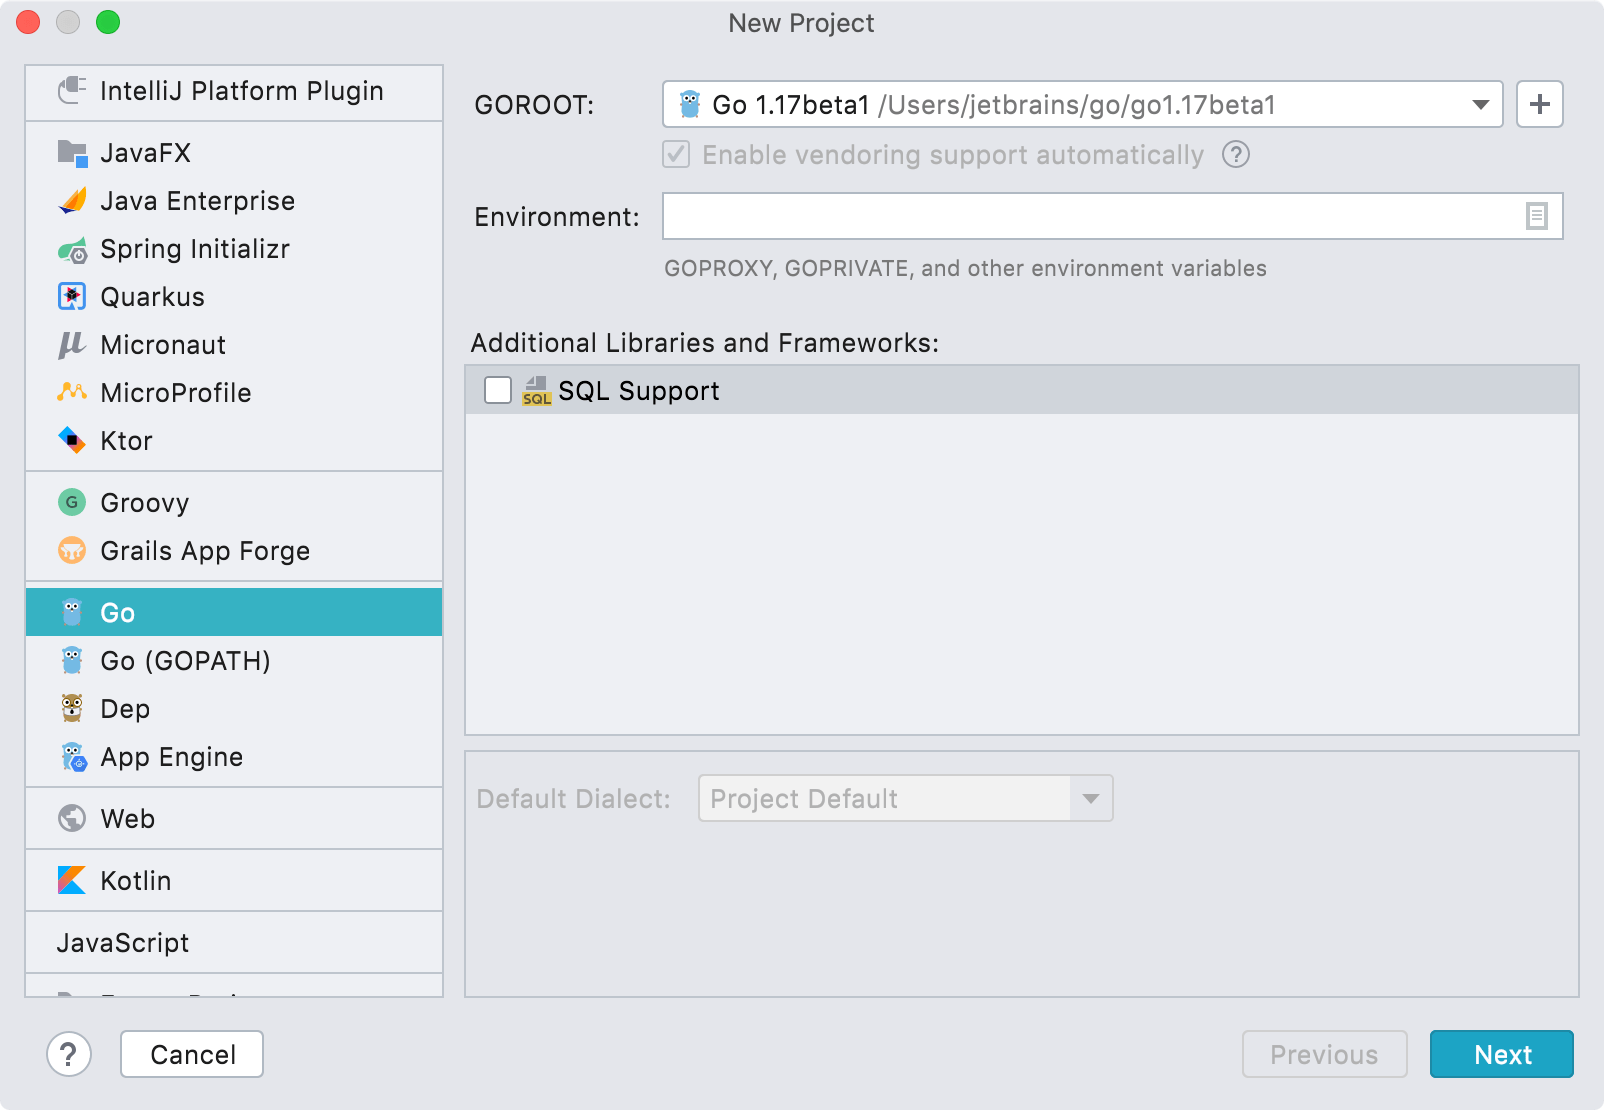Click the vendoring support help bubble
Screen dimensions: 1604x1110
[1237, 155]
